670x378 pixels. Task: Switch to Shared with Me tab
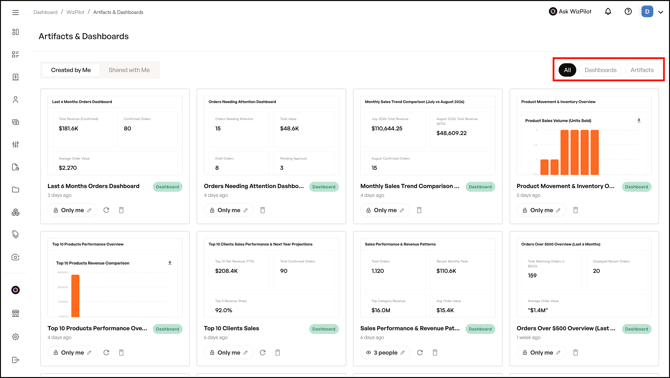(129, 70)
